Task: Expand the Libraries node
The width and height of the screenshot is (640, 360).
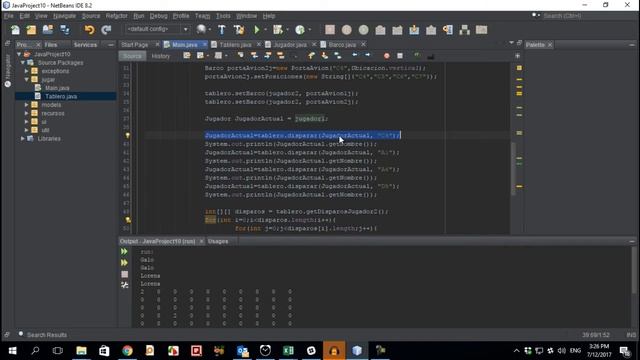Action: coord(23,139)
